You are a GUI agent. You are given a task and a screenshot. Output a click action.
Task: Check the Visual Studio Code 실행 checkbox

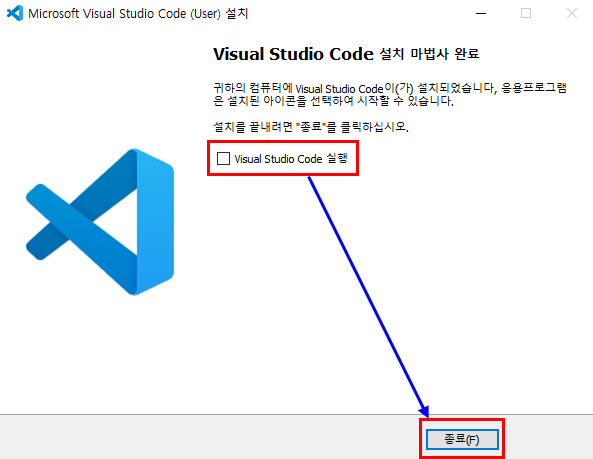pos(223,158)
